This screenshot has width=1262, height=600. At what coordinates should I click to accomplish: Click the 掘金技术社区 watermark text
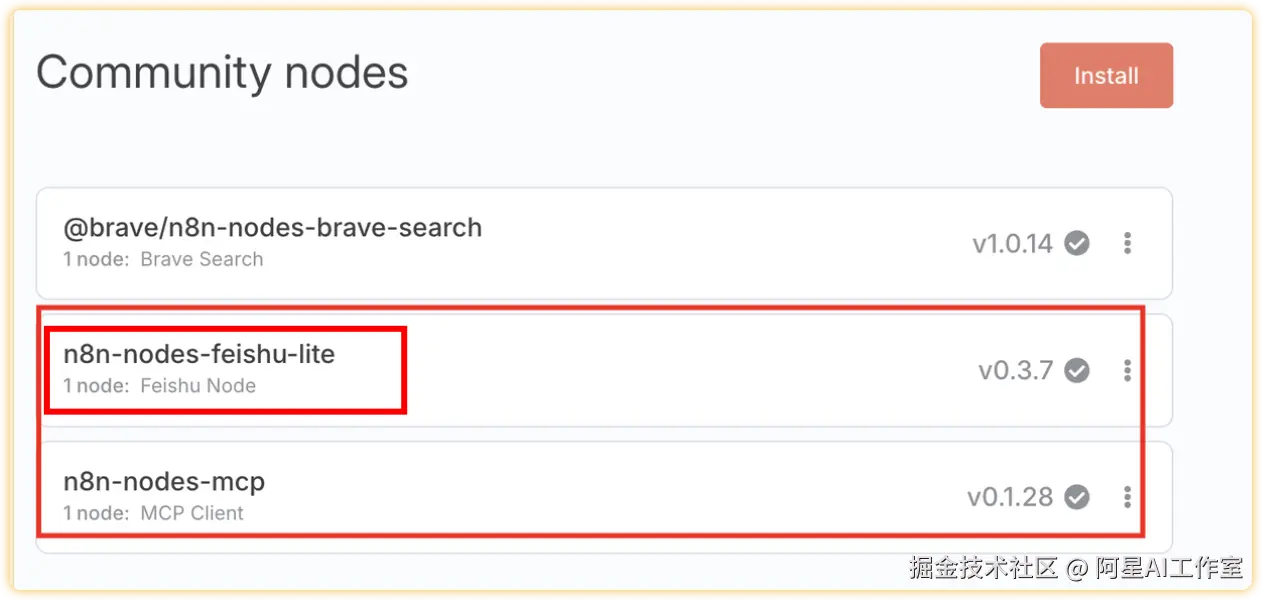[984, 568]
